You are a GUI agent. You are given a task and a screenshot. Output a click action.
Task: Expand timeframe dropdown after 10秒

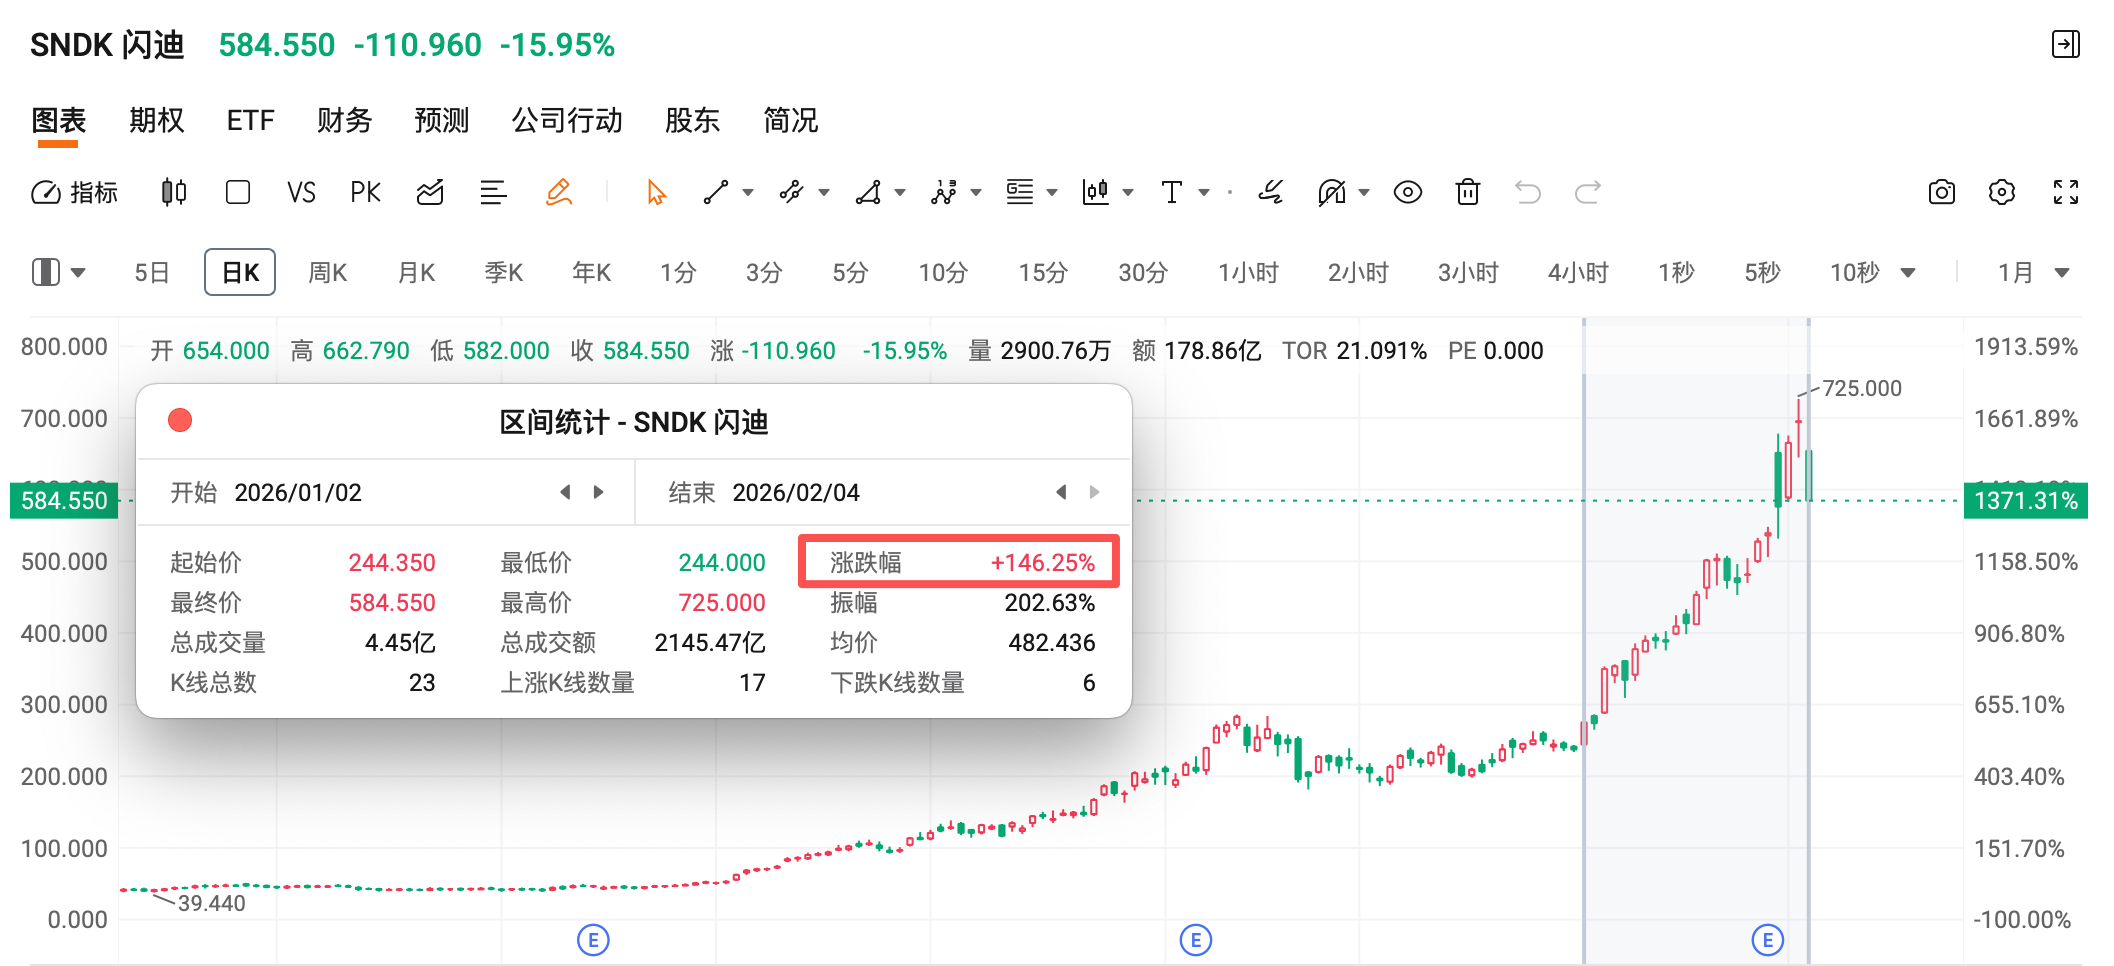[x=1908, y=273]
